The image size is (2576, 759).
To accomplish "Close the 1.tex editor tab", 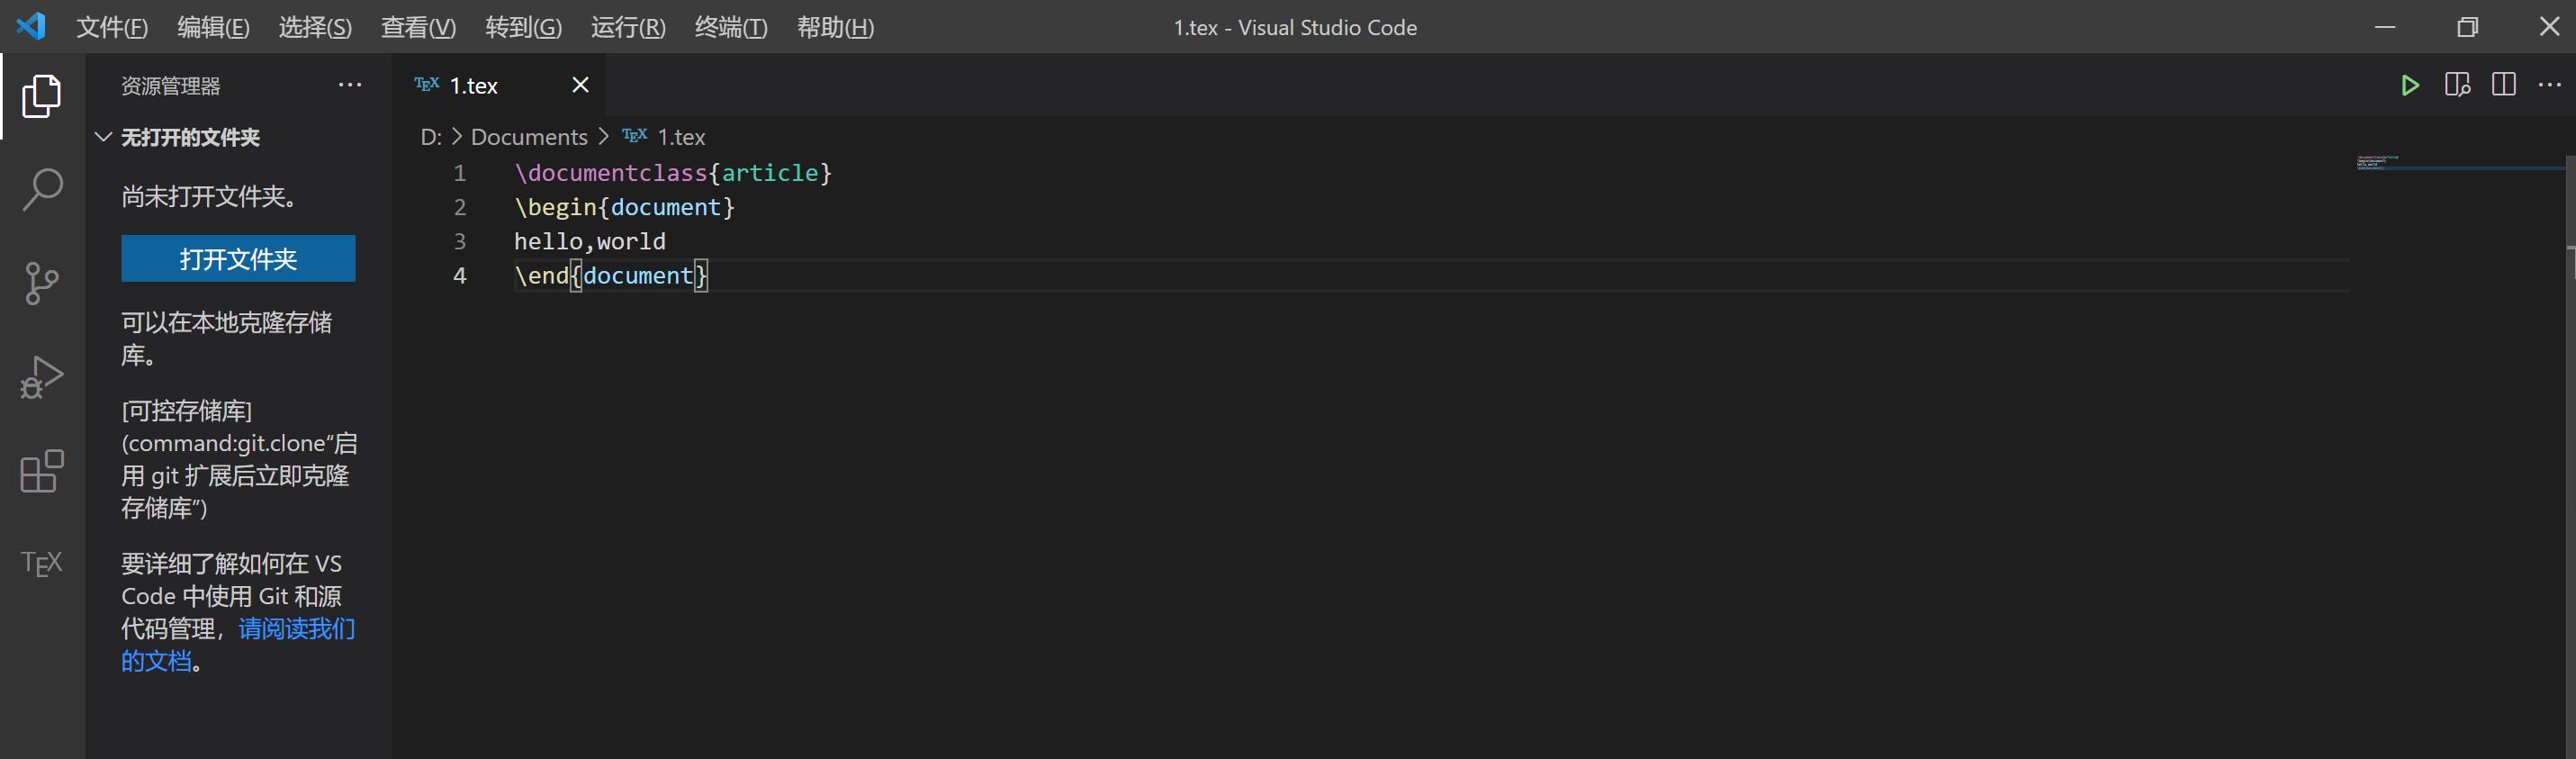I will 580,85.
